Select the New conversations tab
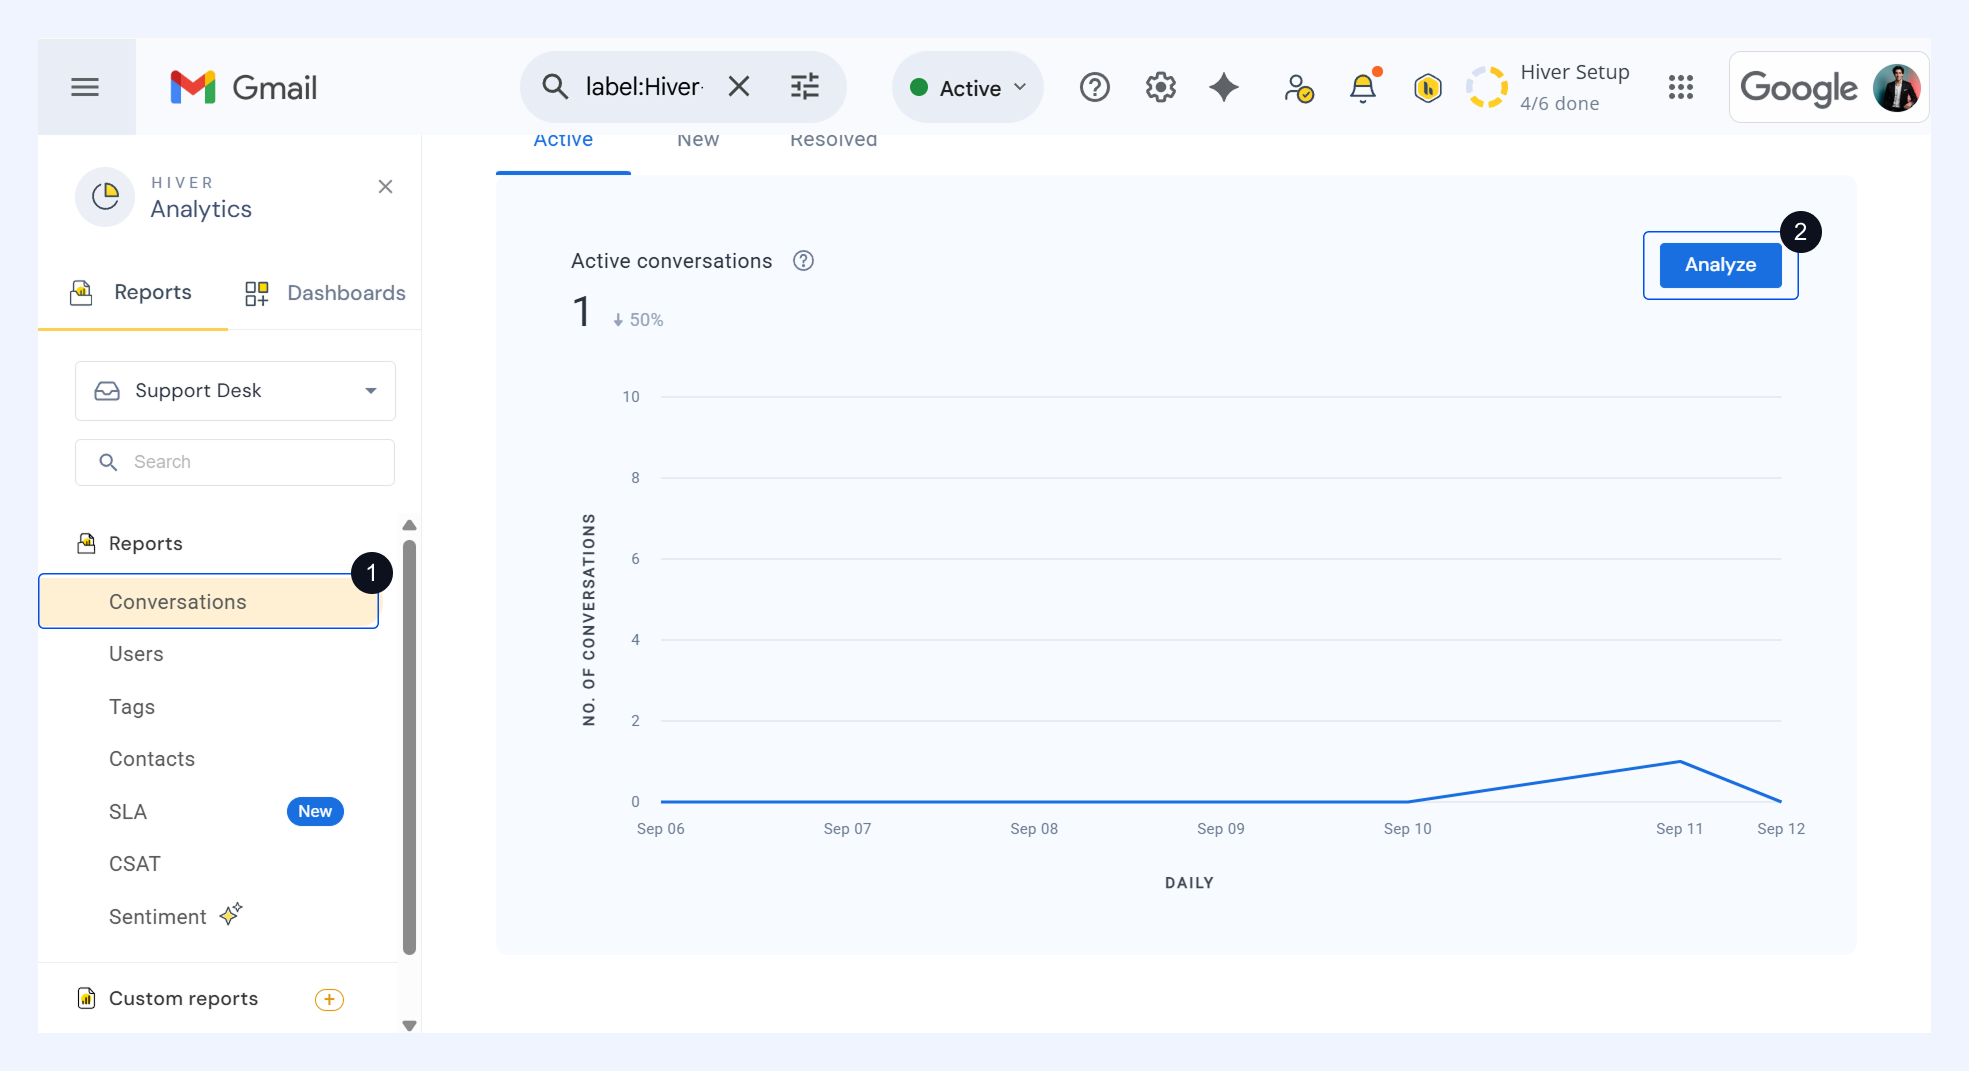1969x1071 pixels. pos(698,142)
